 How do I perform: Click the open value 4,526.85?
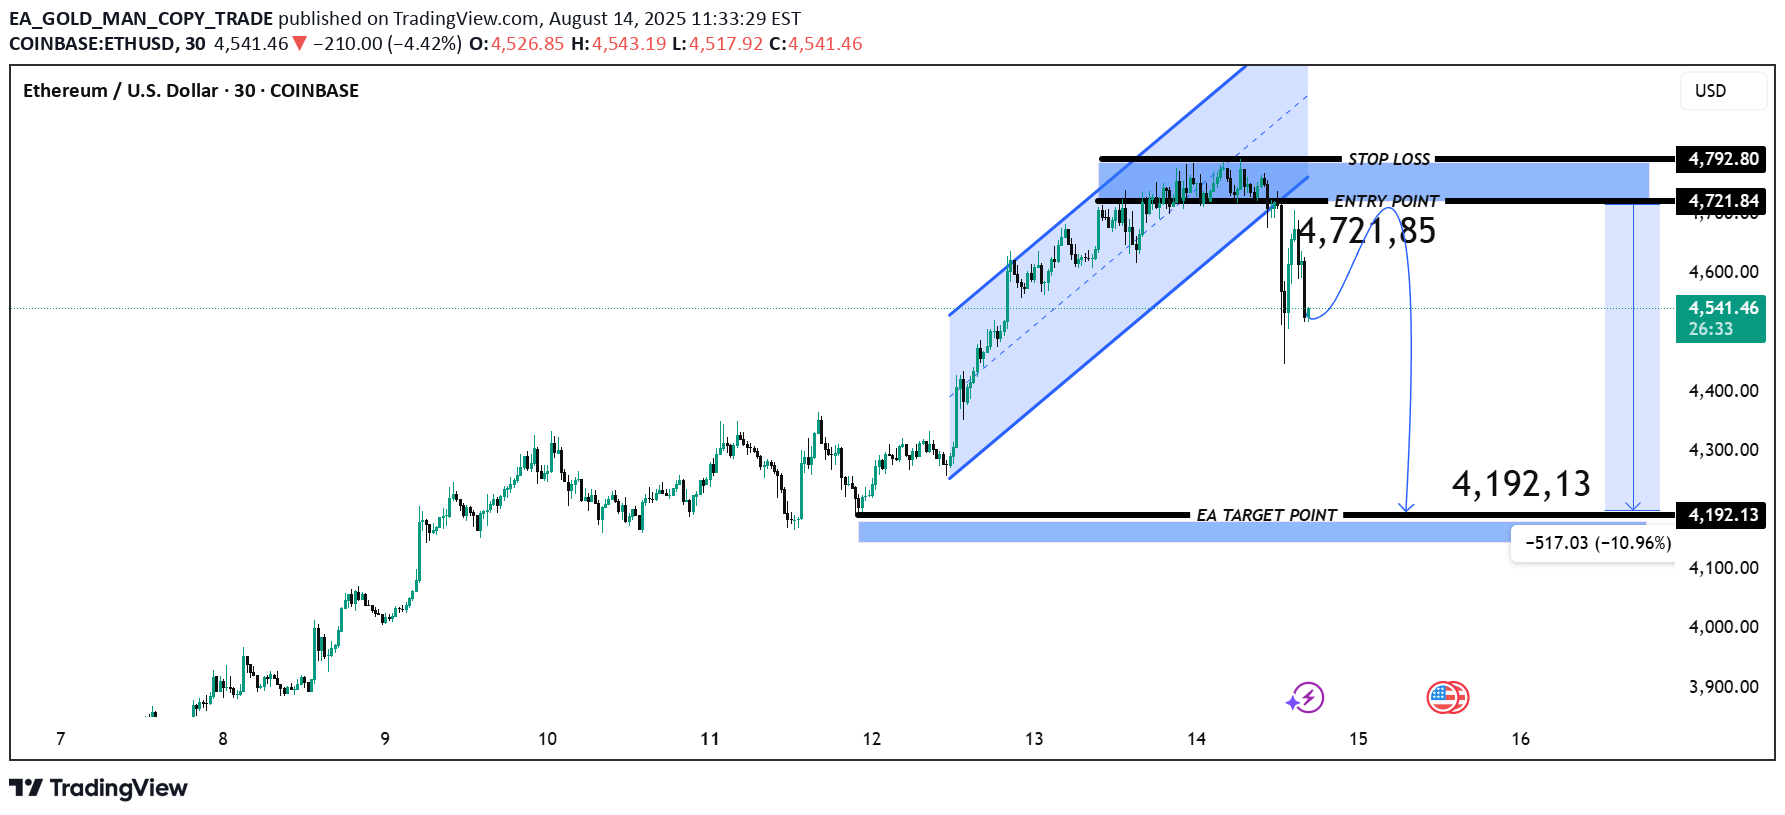(x=527, y=44)
